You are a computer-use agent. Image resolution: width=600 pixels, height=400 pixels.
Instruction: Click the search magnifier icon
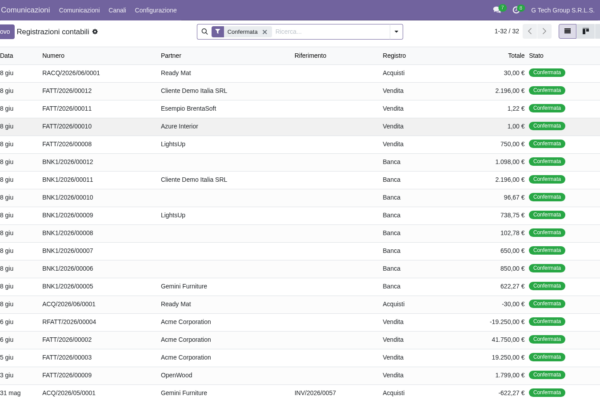coord(205,32)
